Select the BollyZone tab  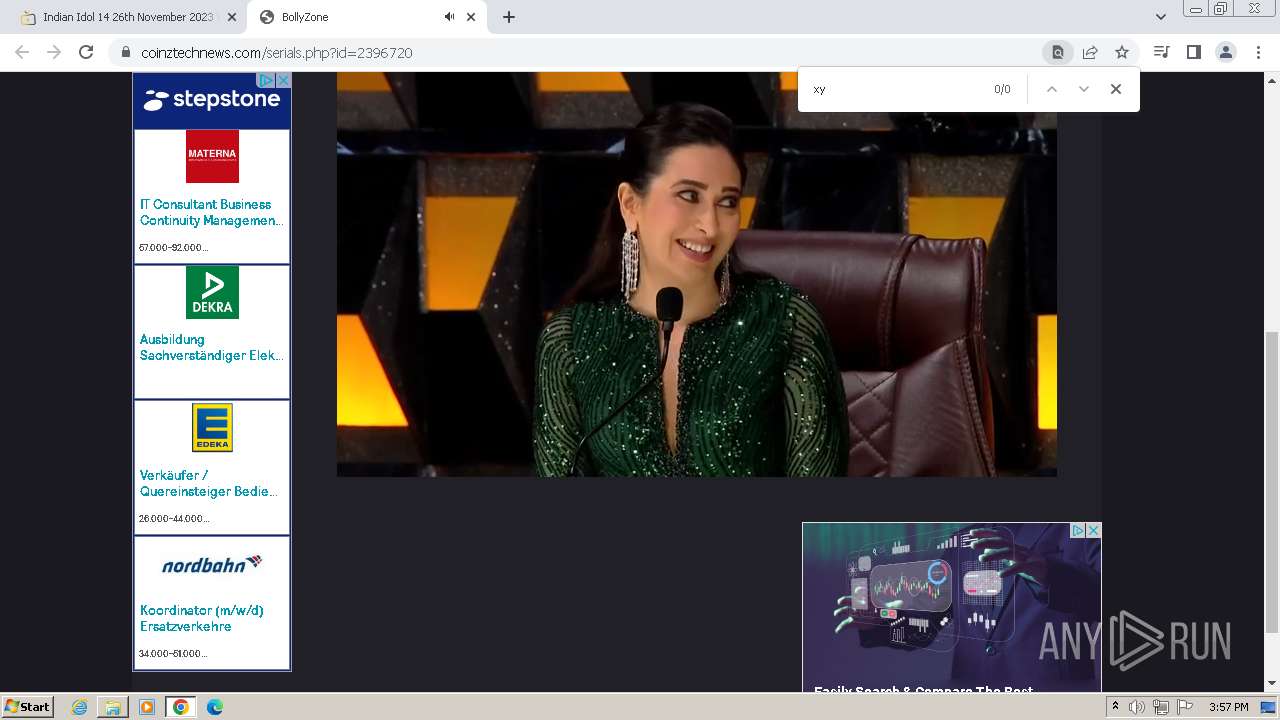click(368, 17)
